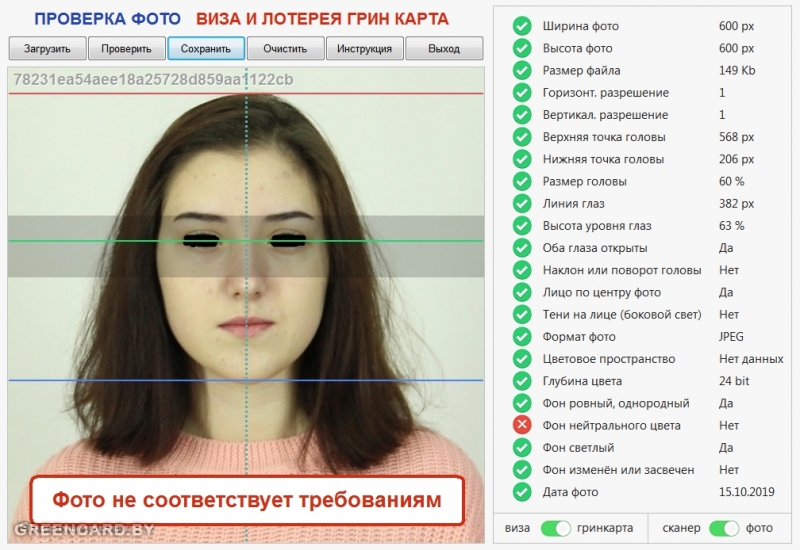Click green check icon next to Фон ровный, однородный

click(522, 403)
